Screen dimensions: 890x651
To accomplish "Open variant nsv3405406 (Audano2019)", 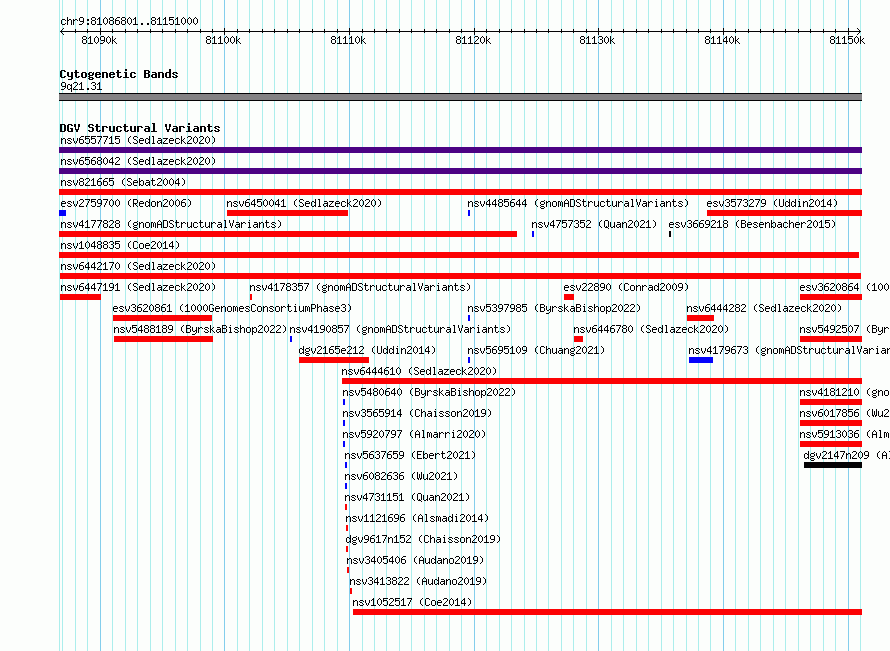I will point(415,560).
